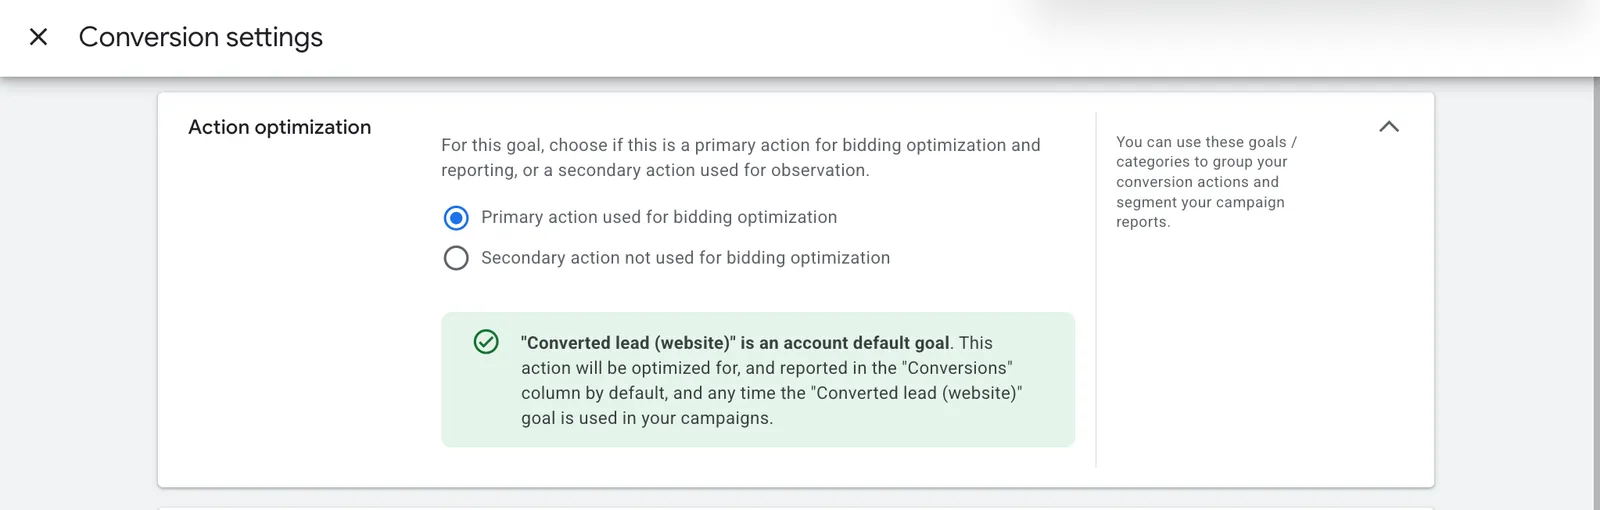The image size is (1600, 510).
Task: Click the Action optimization heading
Action: coord(280,127)
